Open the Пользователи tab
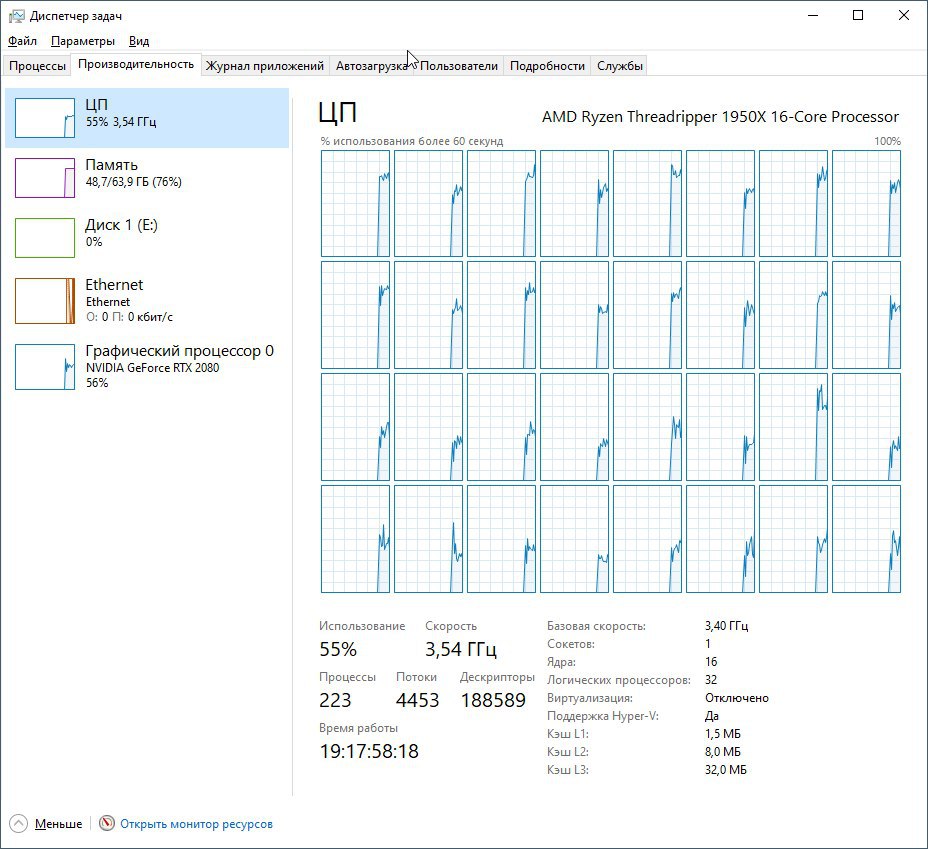Viewport: 928px width, 849px height. (459, 66)
